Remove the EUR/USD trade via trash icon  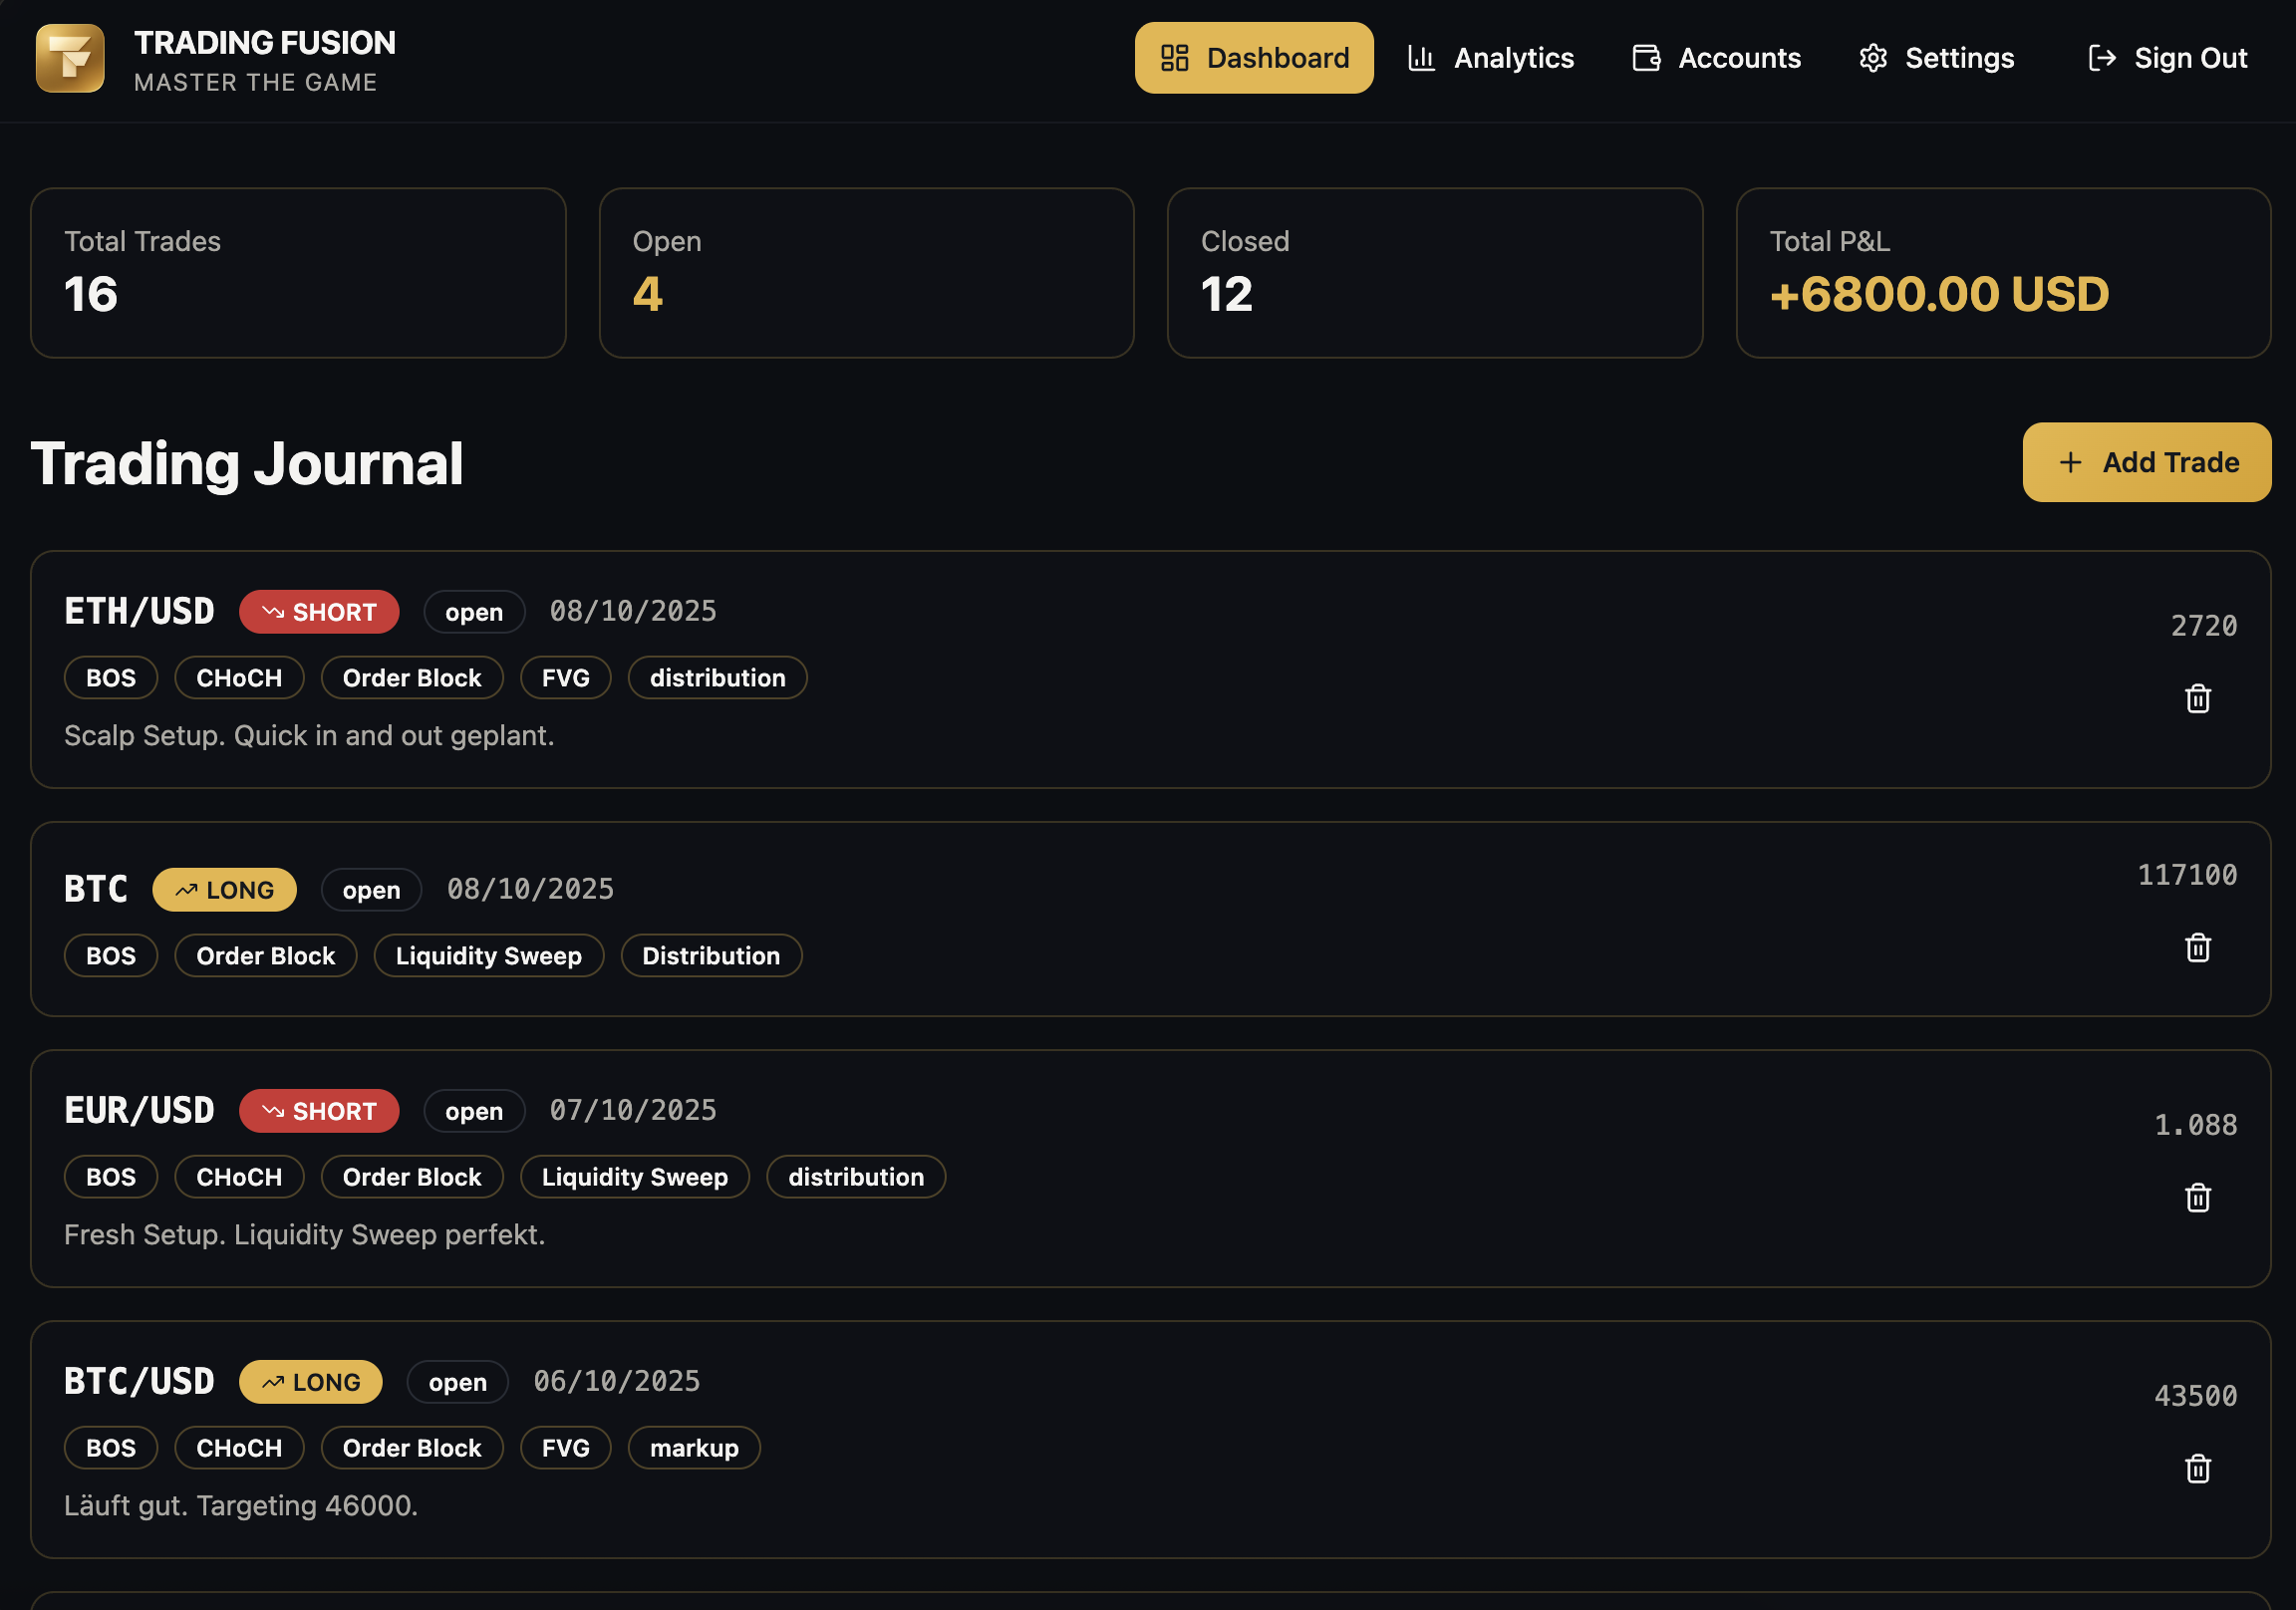tap(2197, 1197)
